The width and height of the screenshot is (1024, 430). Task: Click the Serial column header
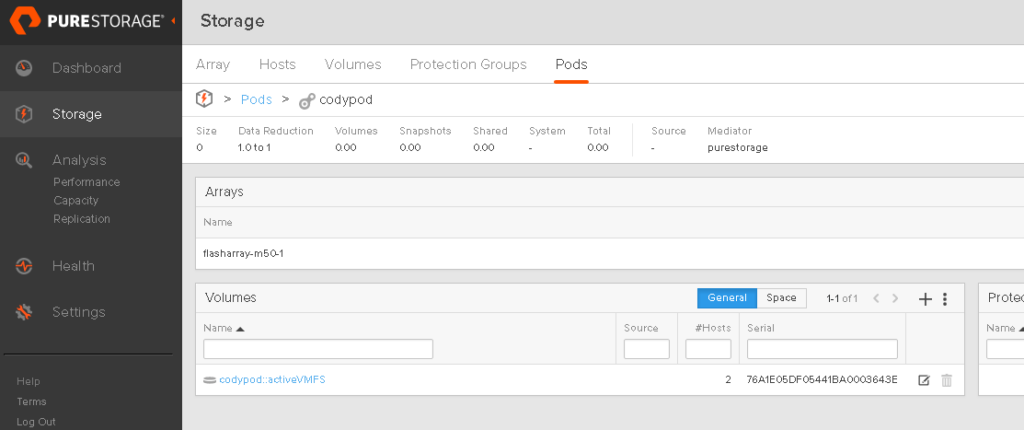(761, 328)
